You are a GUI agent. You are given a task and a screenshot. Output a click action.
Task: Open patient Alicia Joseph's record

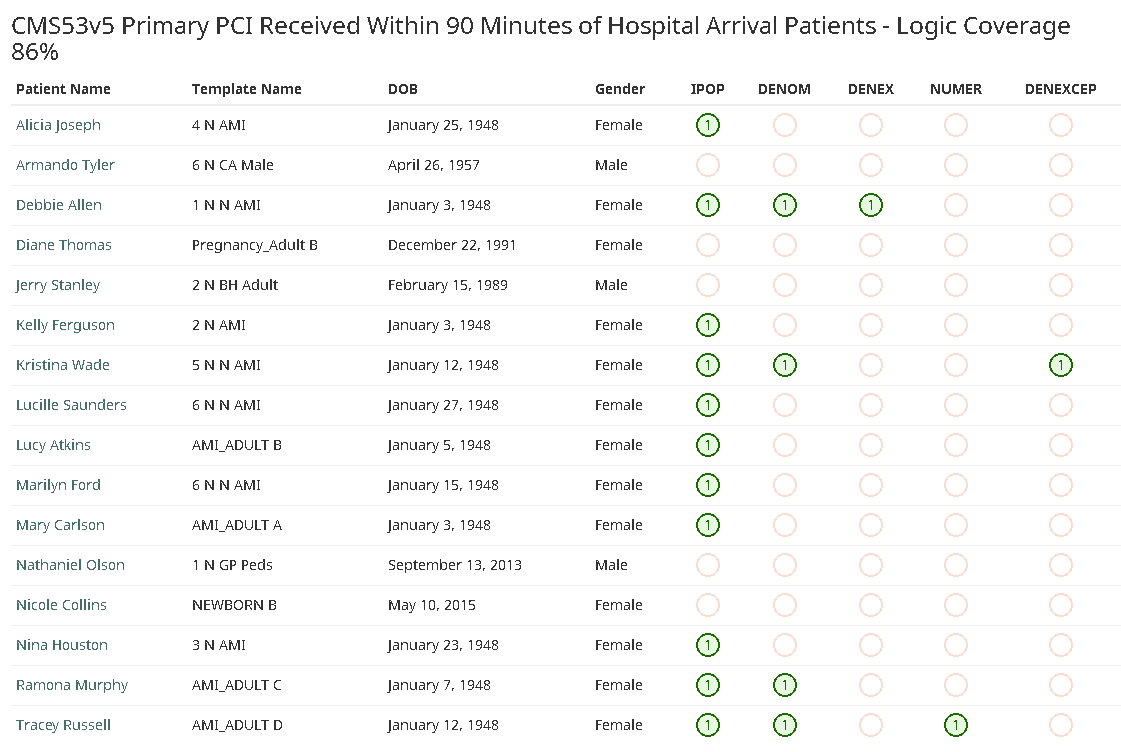click(58, 125)
